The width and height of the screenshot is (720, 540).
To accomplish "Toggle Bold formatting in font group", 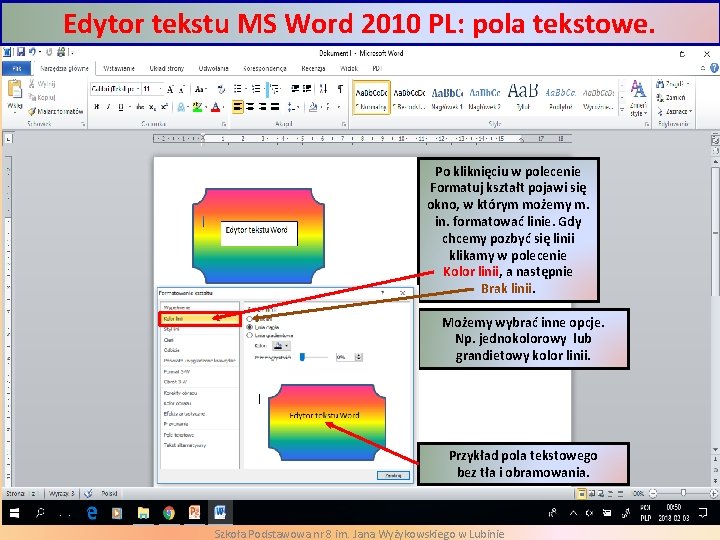I will [96, 107].
